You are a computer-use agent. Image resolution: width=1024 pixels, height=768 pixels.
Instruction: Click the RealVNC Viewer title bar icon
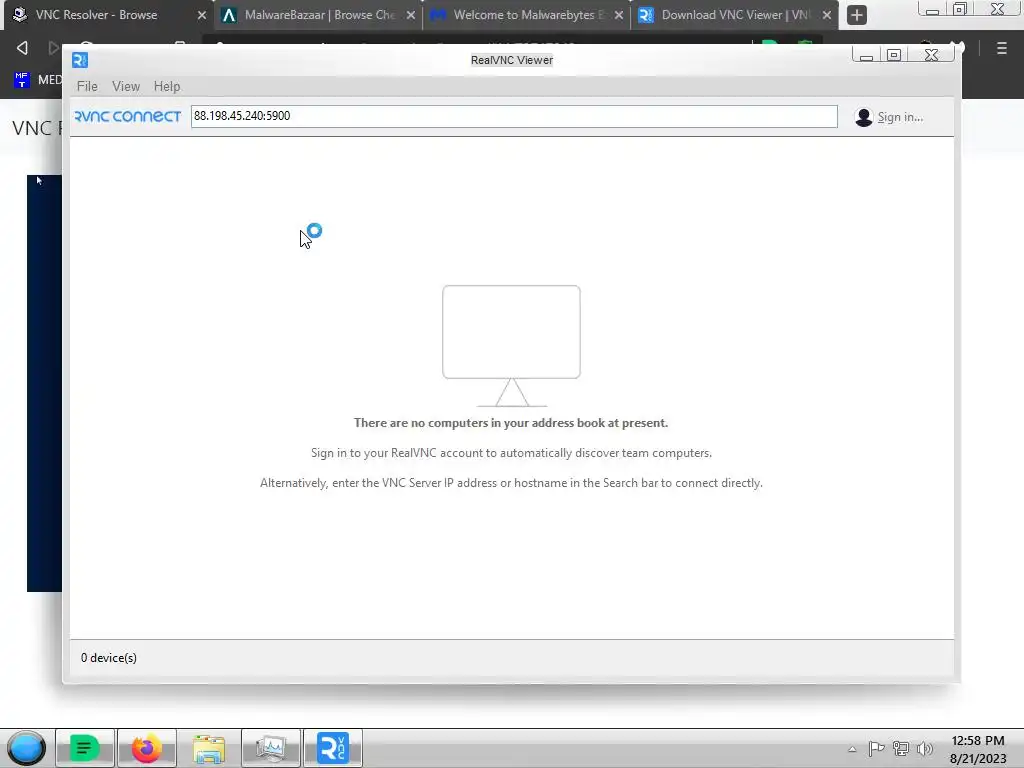coord(80,60)
